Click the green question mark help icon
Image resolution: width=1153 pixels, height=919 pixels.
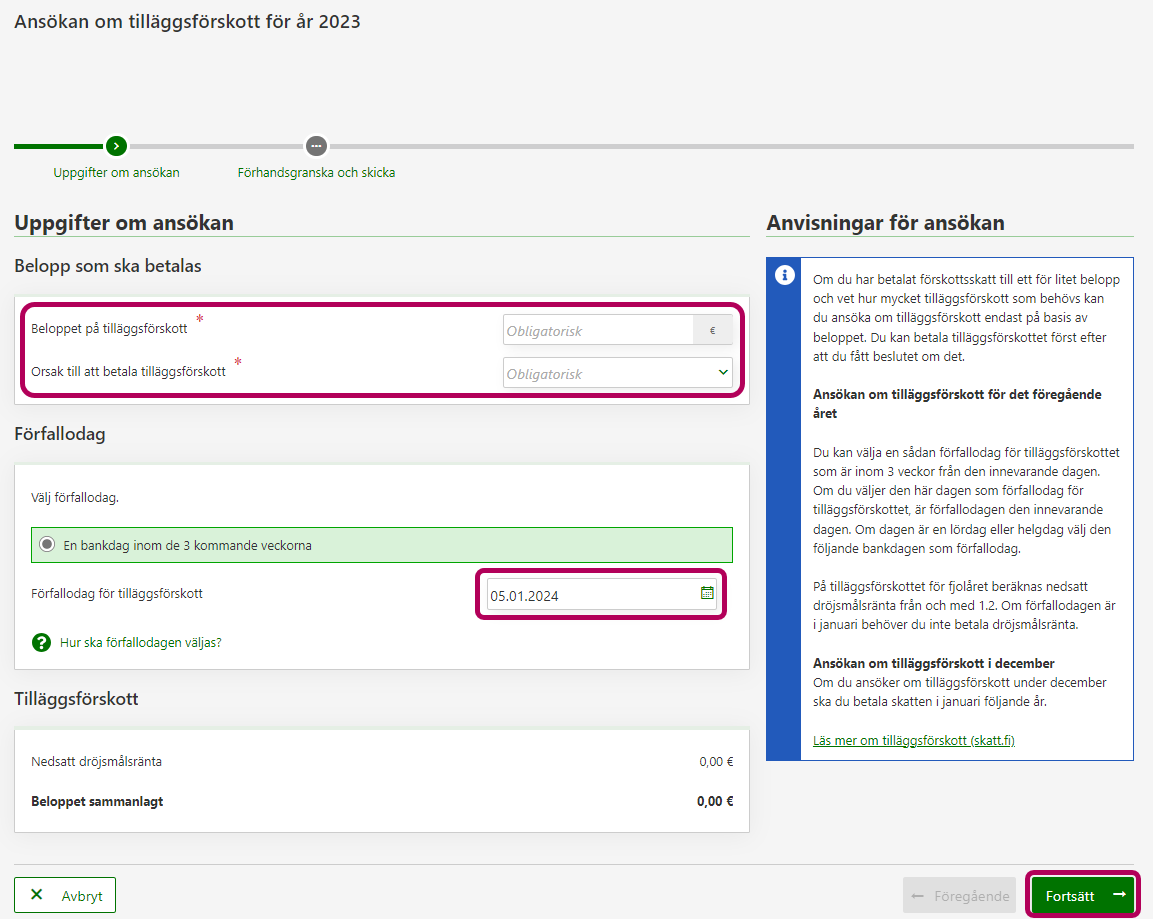[x=41, y=642]
